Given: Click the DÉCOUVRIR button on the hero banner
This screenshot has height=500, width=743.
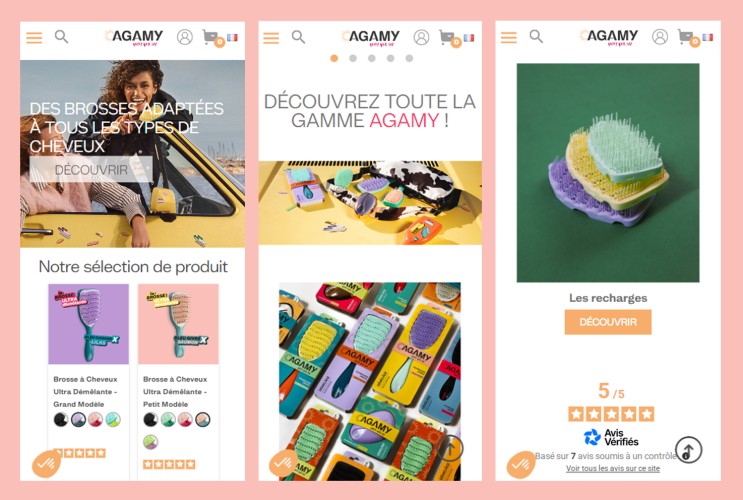Looking at the screenshot, I should click(91, 169).
